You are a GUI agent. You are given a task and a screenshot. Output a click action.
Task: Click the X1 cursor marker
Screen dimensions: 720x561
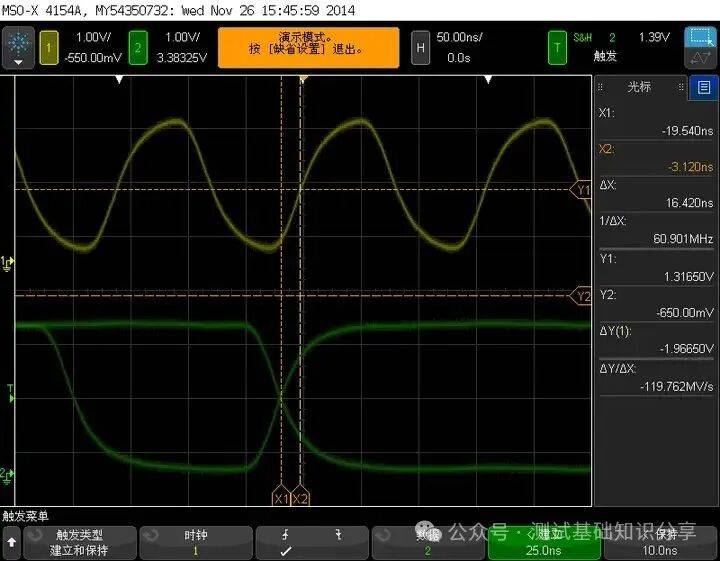(281, 497)
